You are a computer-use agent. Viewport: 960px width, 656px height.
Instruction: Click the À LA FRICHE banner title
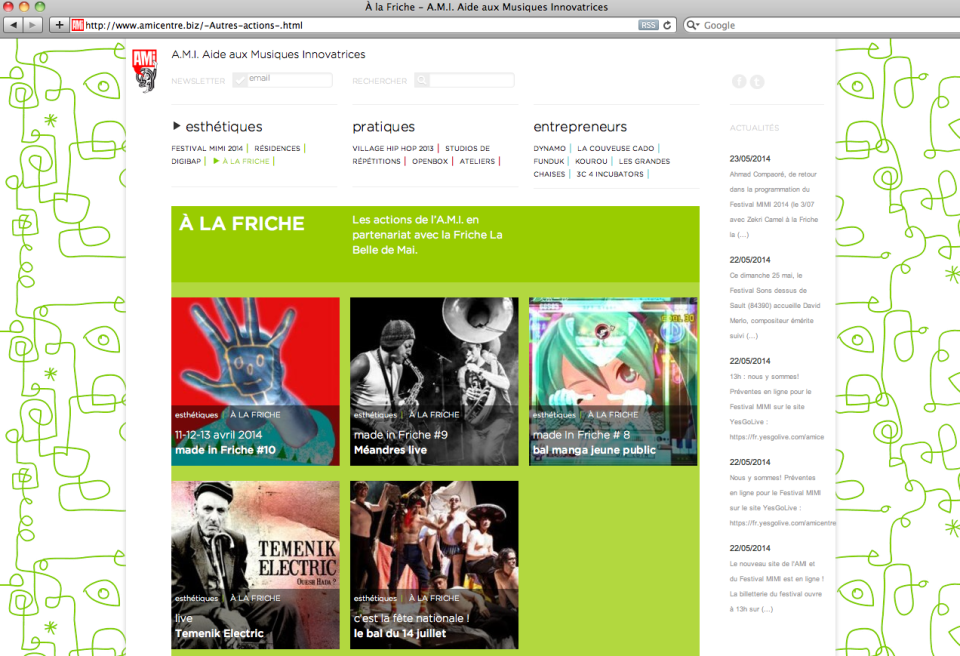pyautogui.click(x=242, y=224)
